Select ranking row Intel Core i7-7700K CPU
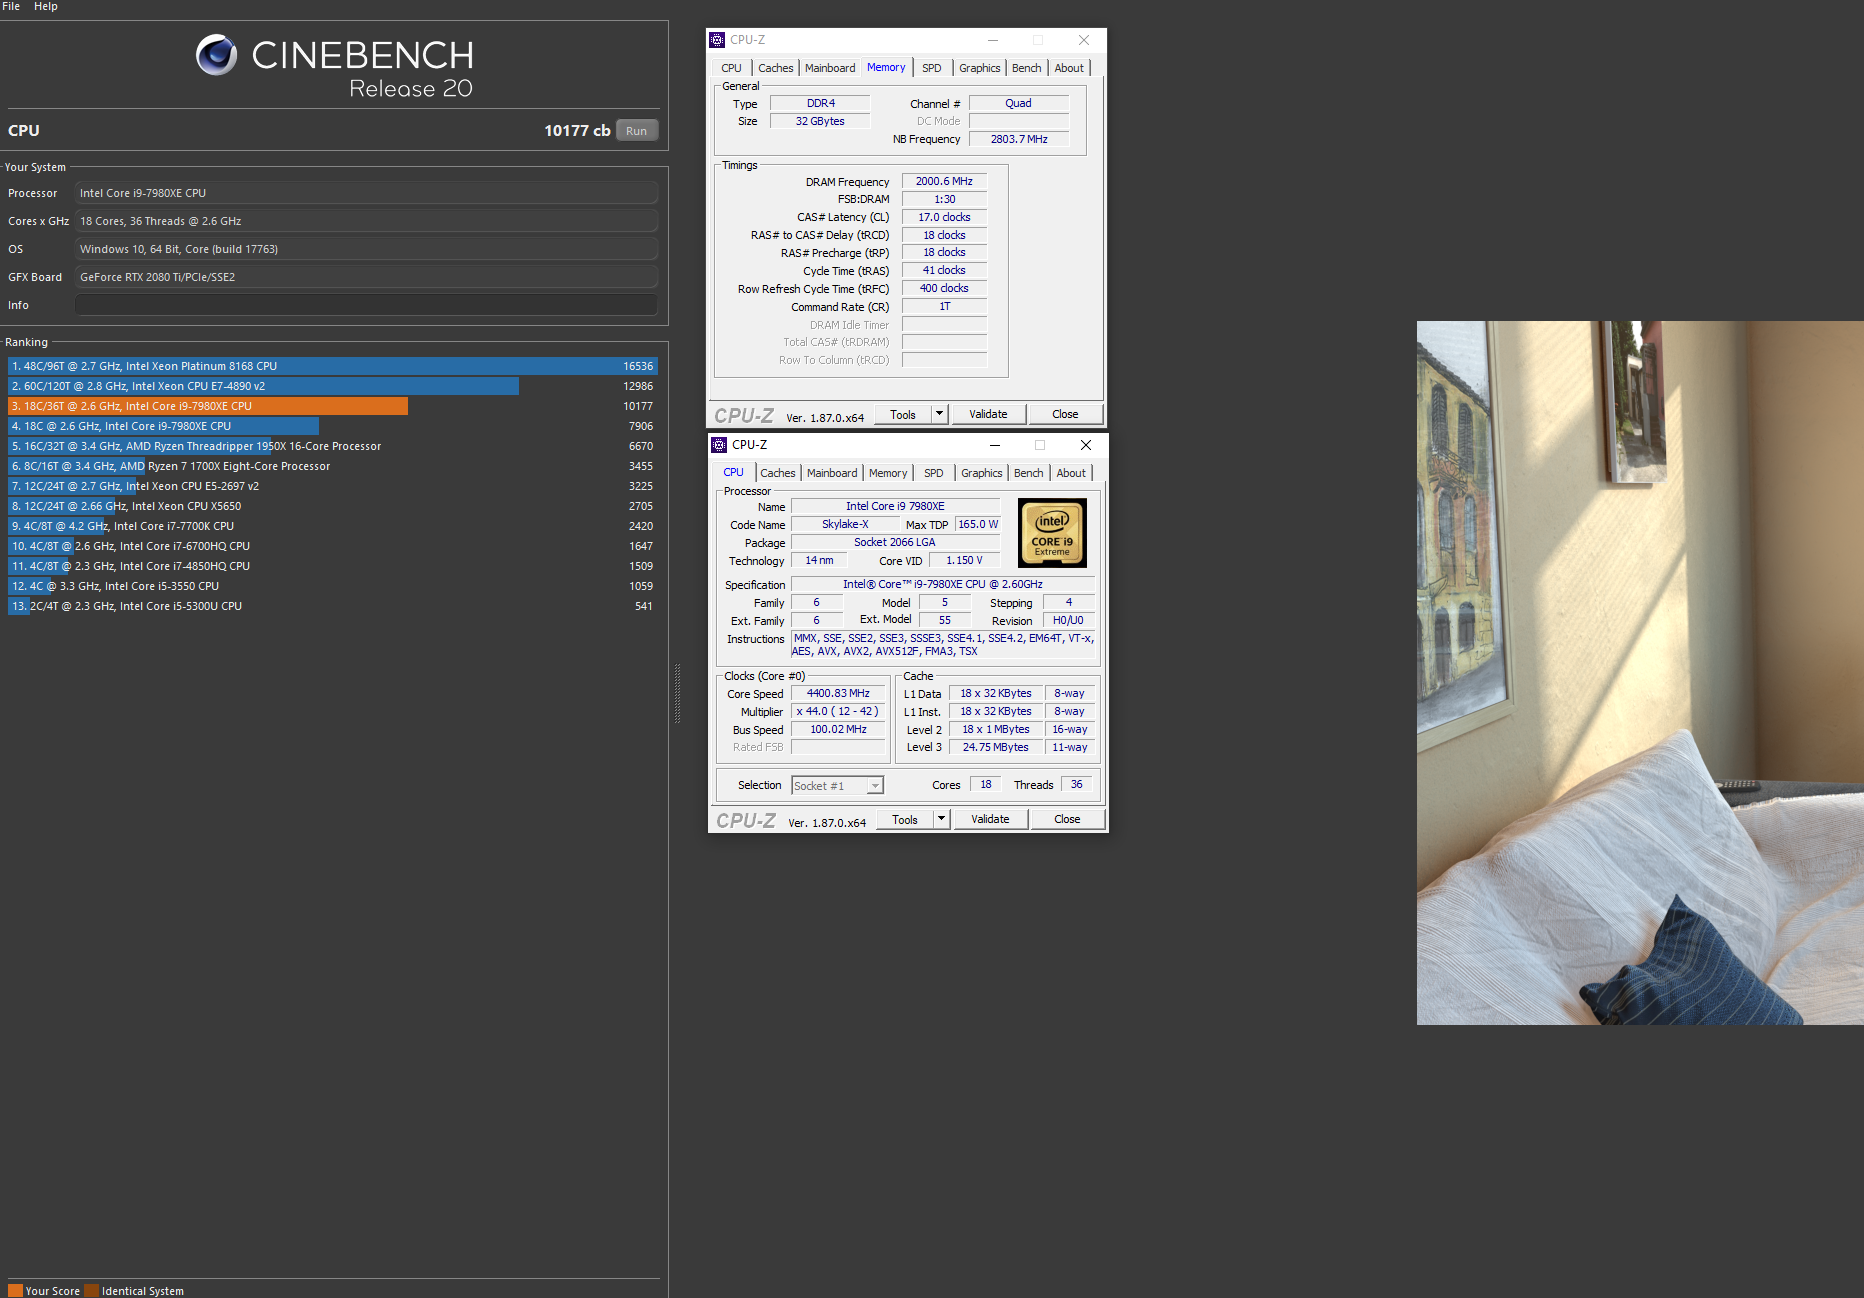The height and width of the screenshot is (1298, 1864). 332,526
